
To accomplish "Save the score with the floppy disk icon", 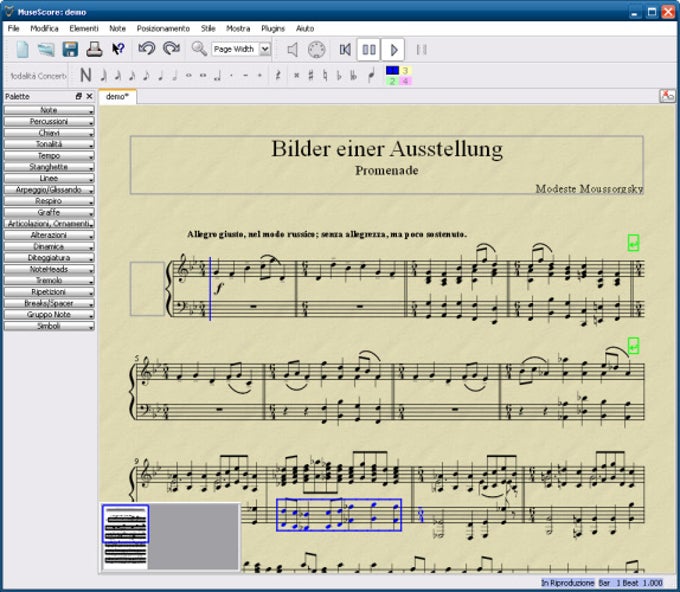I will click(70, 49).
